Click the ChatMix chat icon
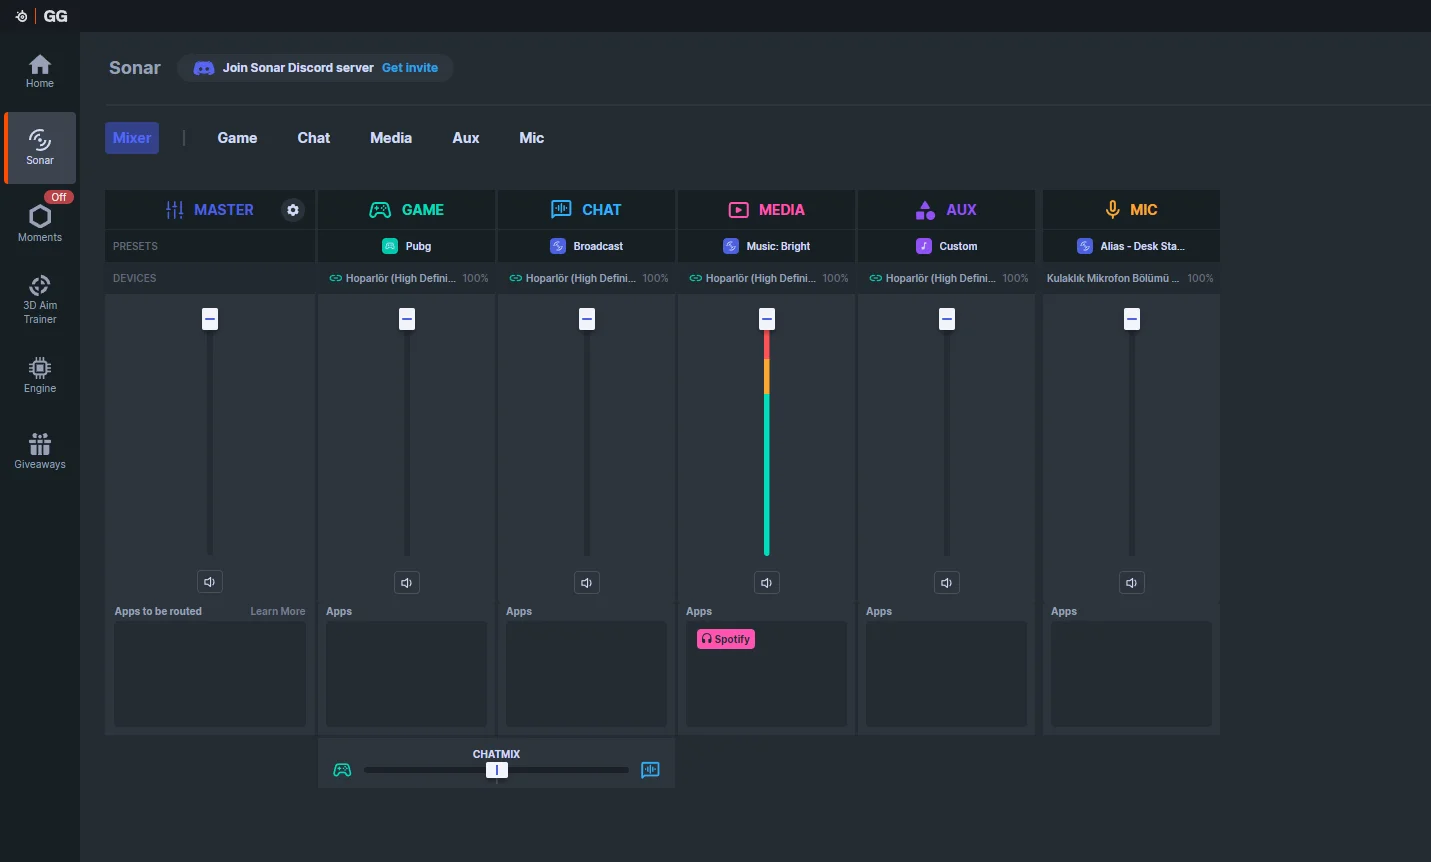The width and height of the screenshot is (1431, 862). [650, 770]
